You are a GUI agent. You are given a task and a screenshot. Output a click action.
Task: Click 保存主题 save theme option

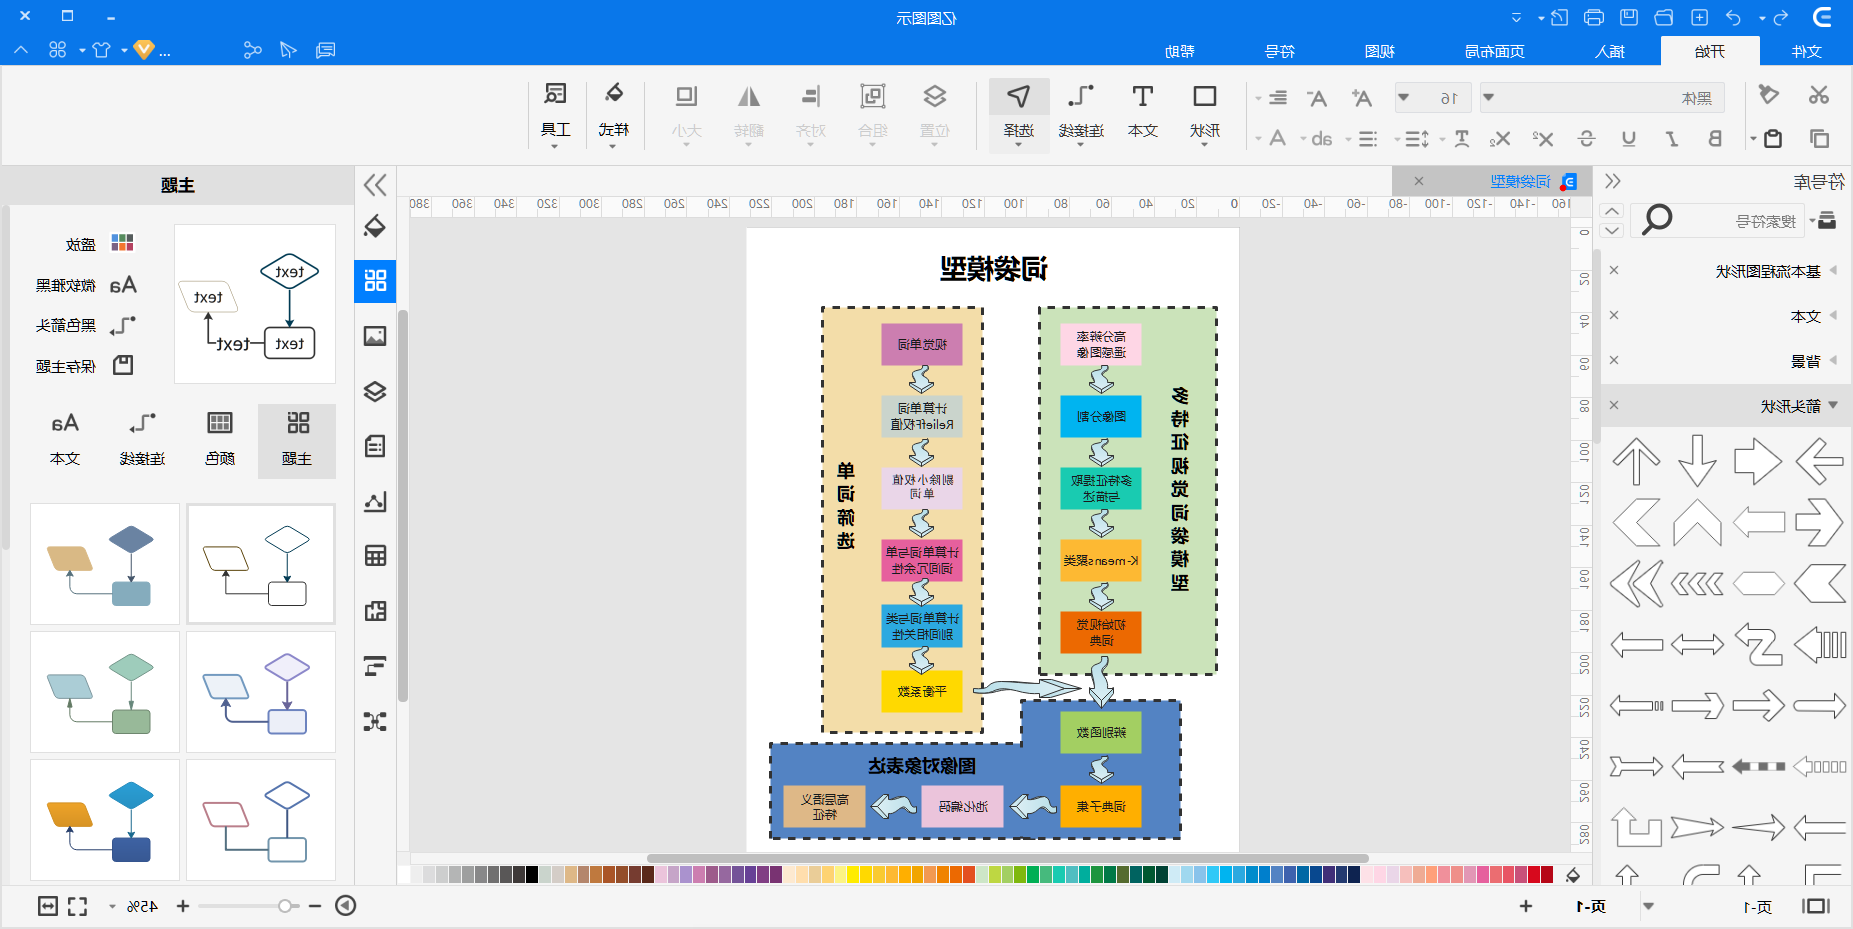pos(84,366)
